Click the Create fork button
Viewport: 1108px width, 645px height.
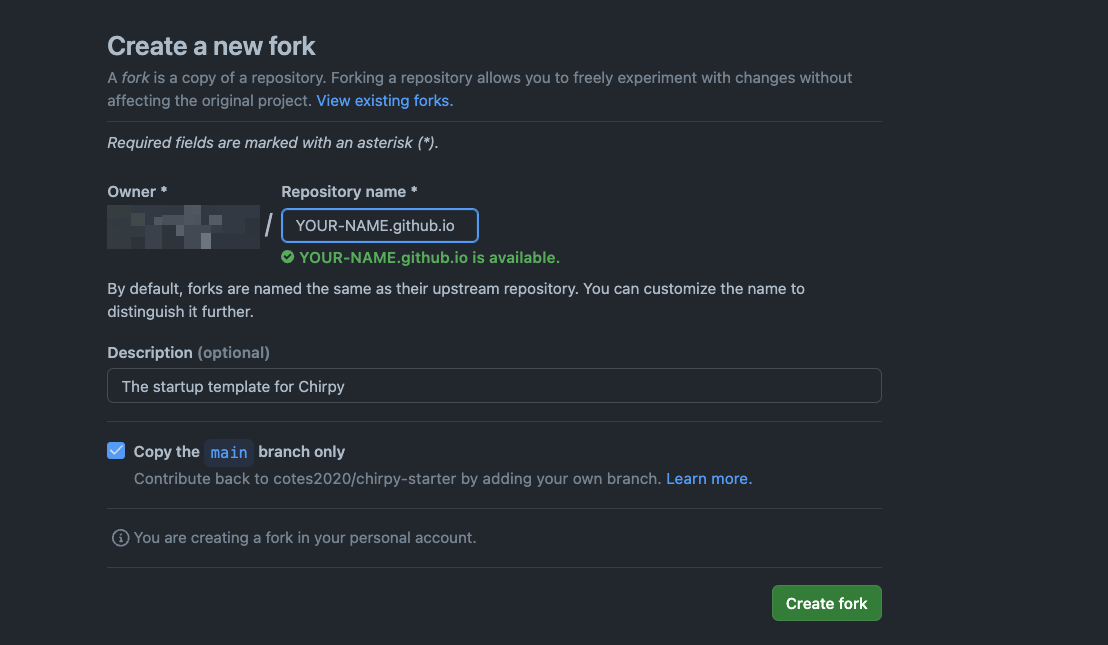click(x=826, y=603)
